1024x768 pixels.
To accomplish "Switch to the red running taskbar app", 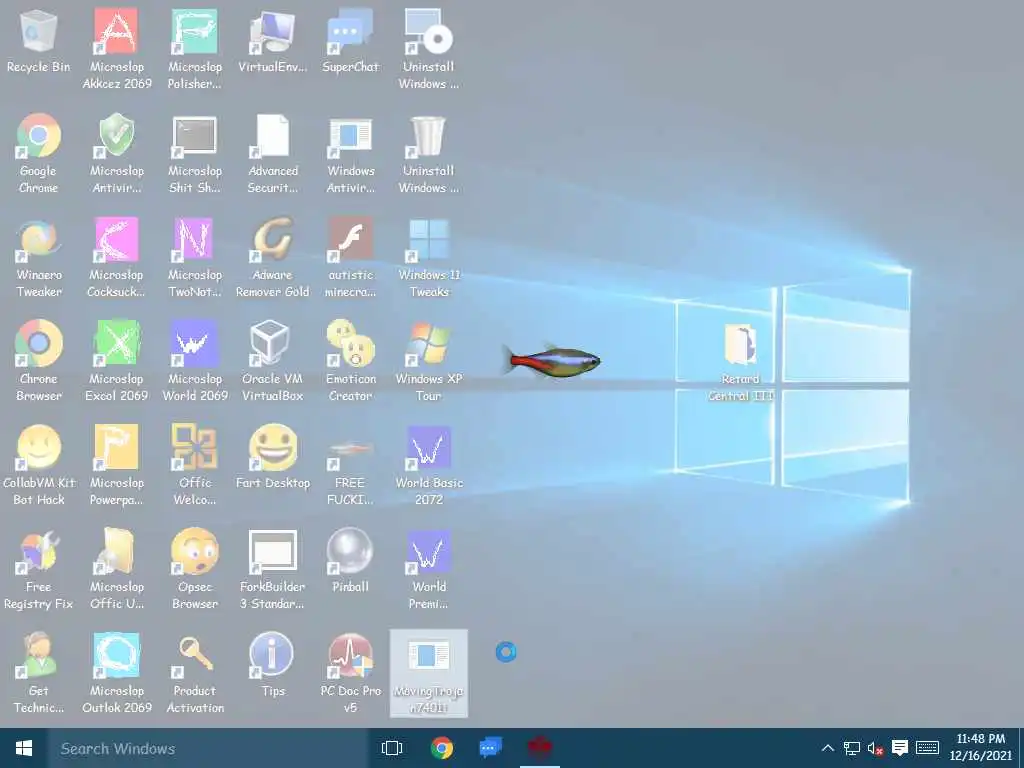I will (x=540, y=748).
